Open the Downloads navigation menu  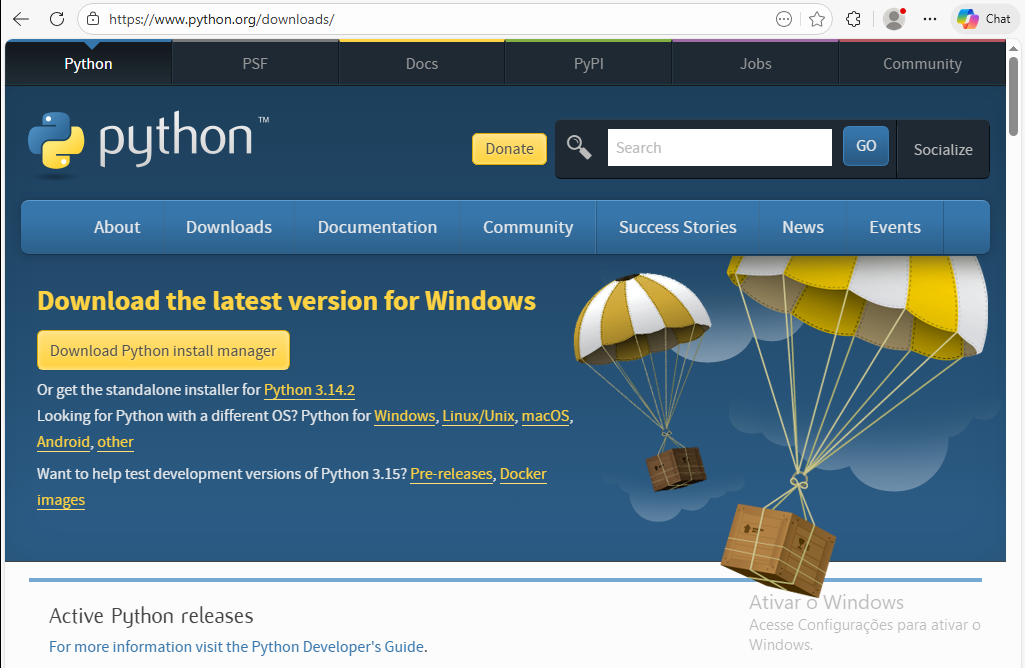tap(228, 227)
